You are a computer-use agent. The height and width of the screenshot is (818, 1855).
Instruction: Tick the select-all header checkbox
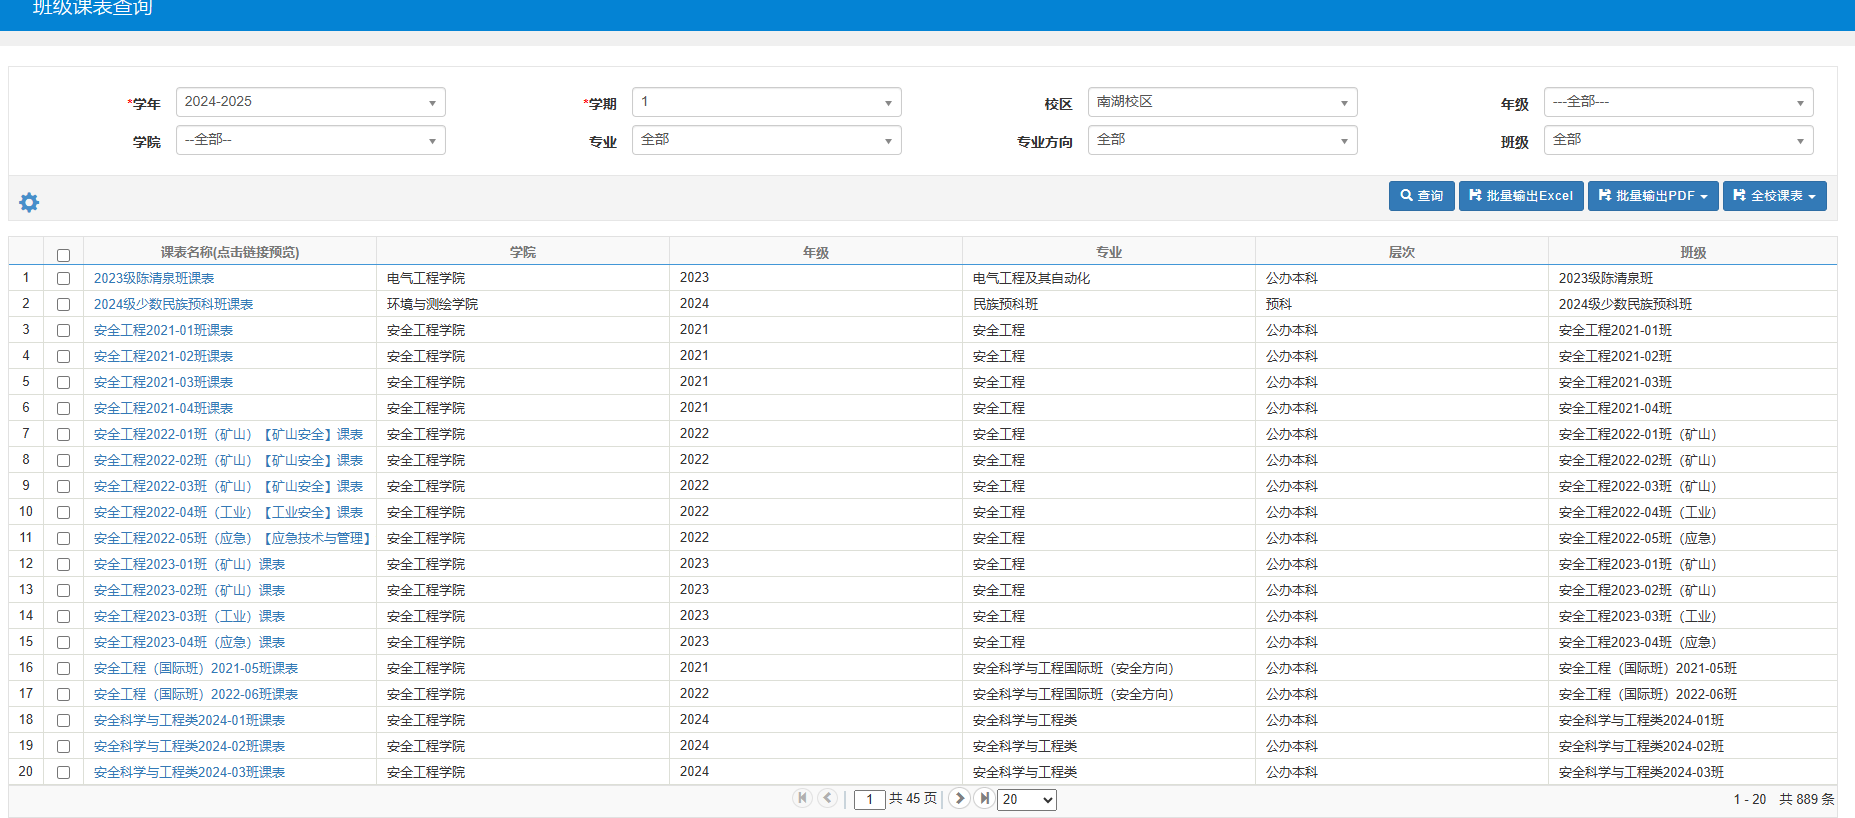click(63, 255)
